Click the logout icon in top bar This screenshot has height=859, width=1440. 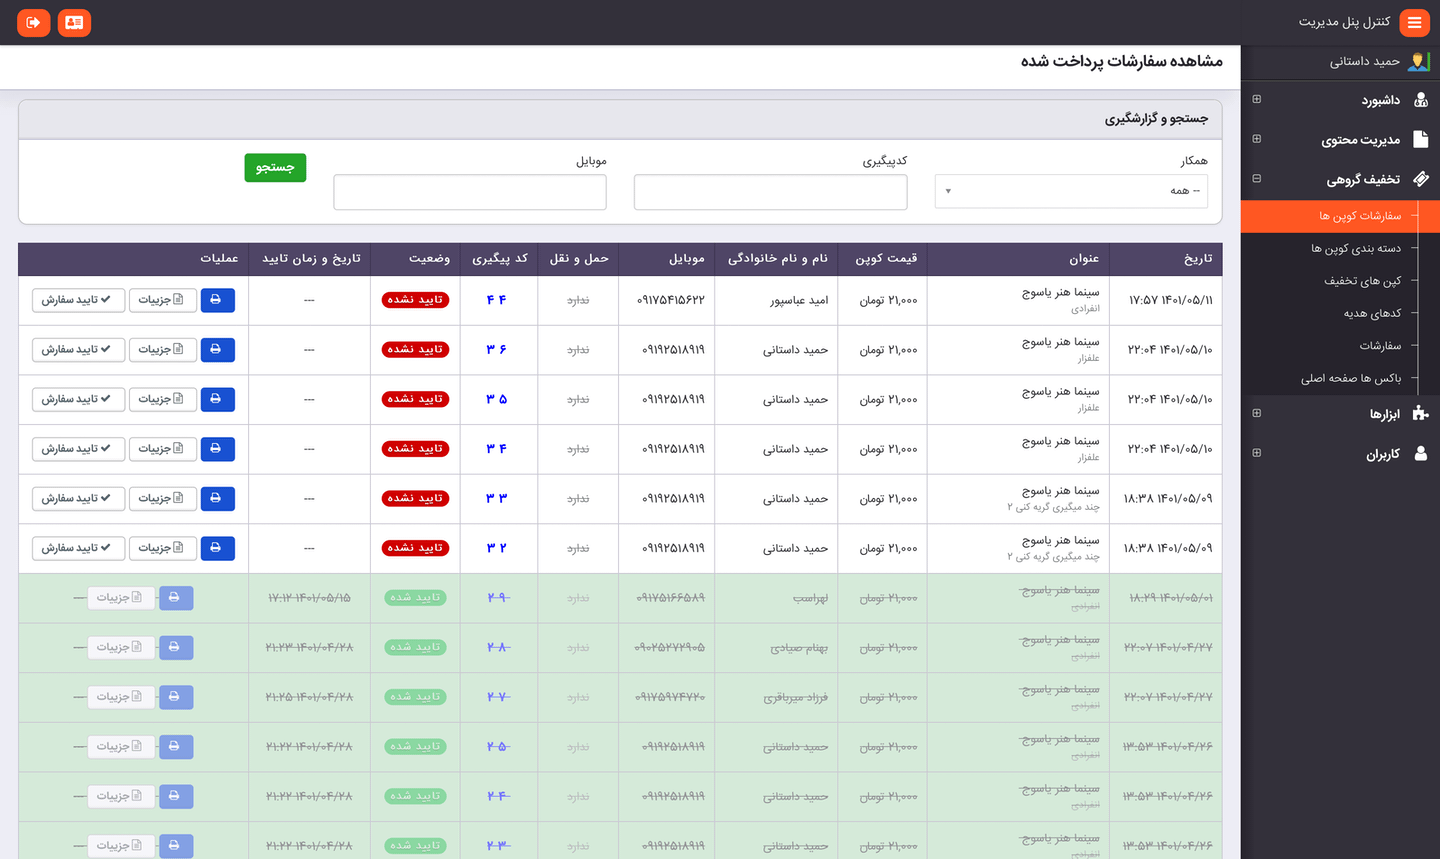click(x=33, y=22)
